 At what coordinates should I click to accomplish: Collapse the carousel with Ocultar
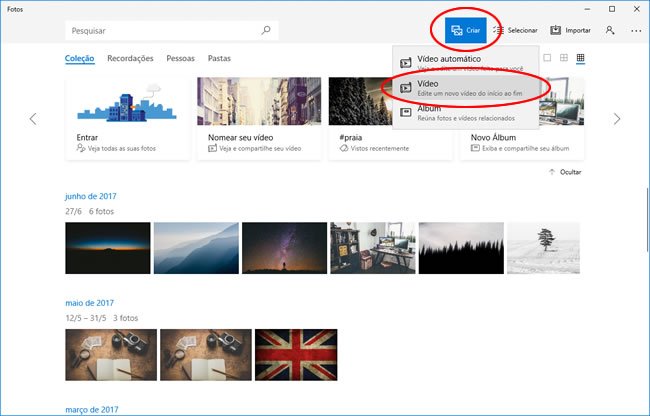tap(565, 172)
